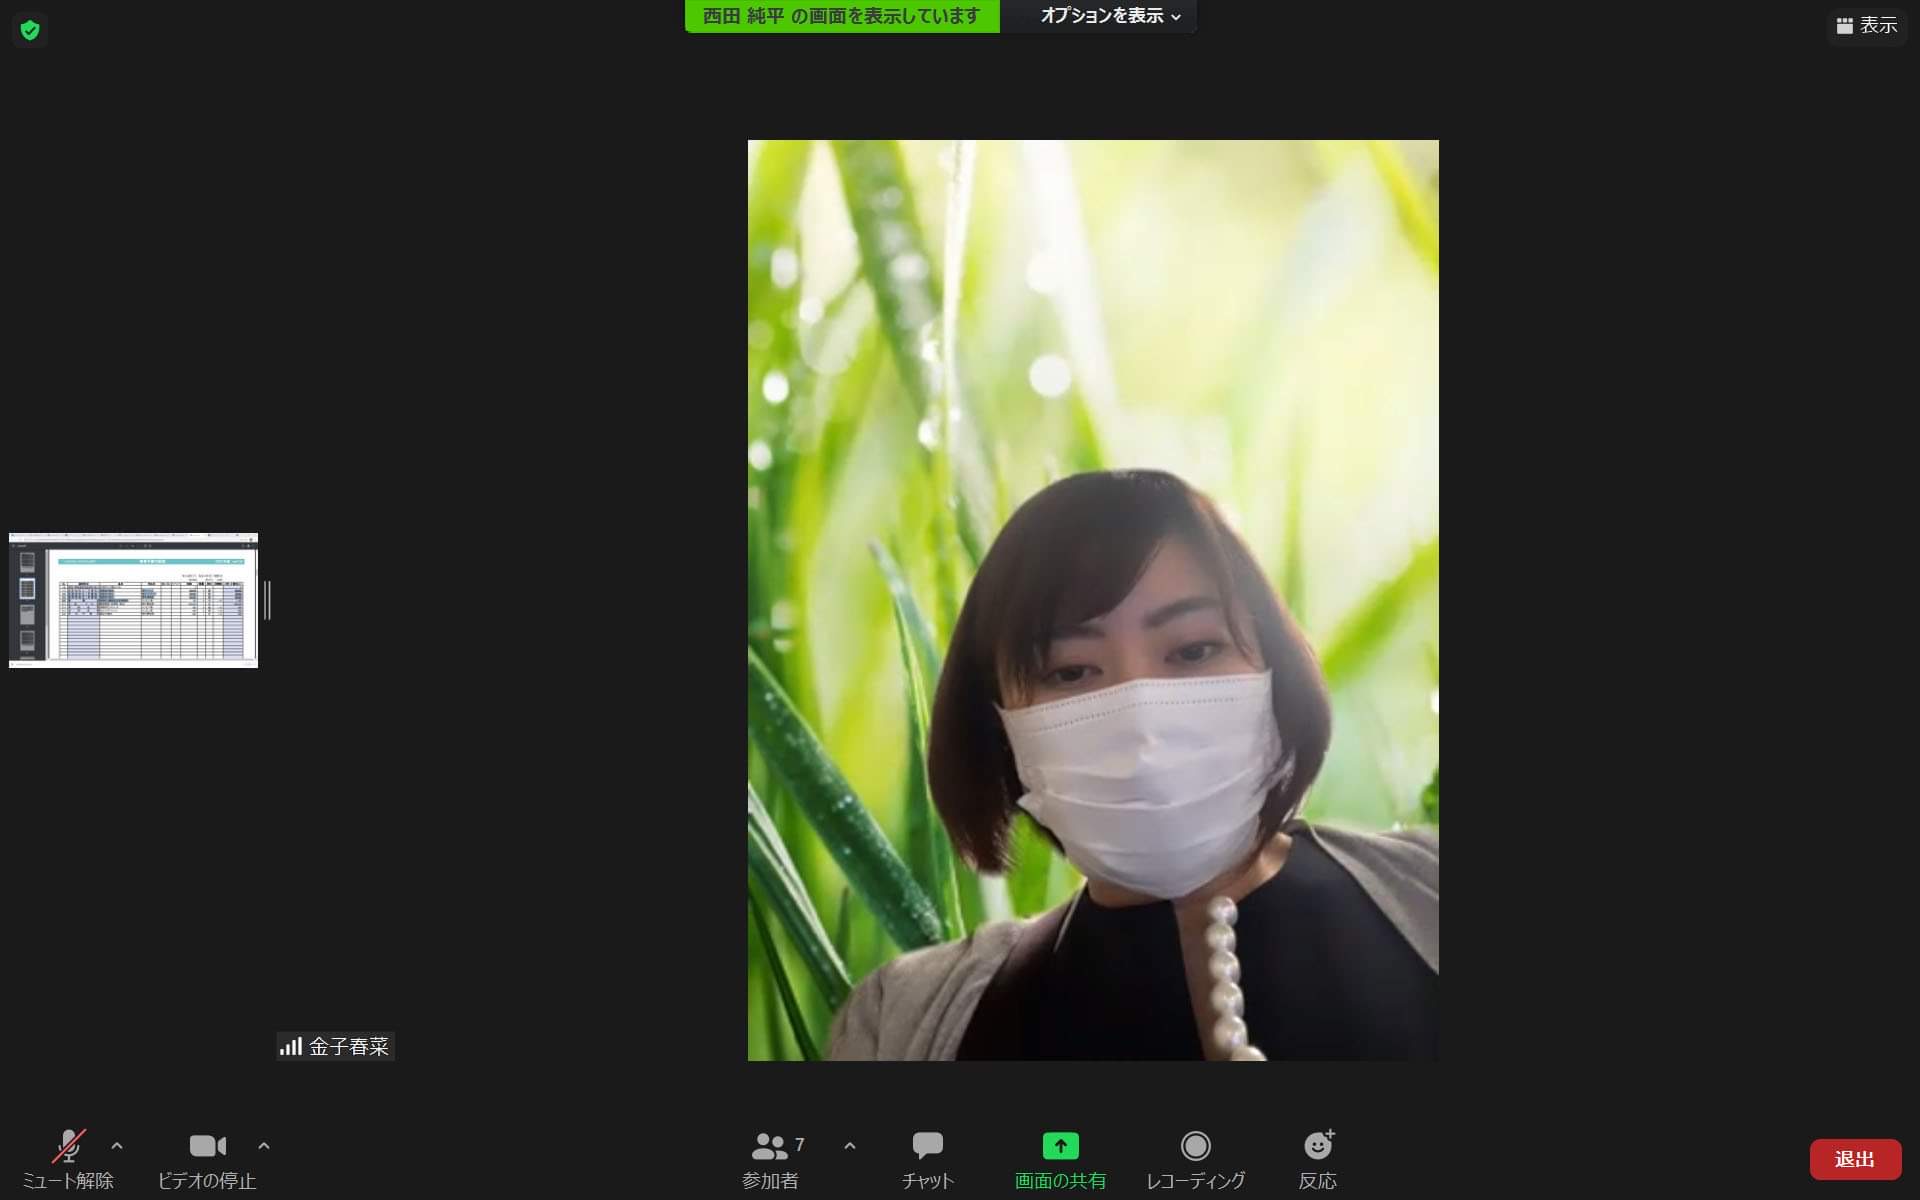Expand arrow beside participants button
This screenshot has height=1200, width=1920.
(x=850, y=1146)
